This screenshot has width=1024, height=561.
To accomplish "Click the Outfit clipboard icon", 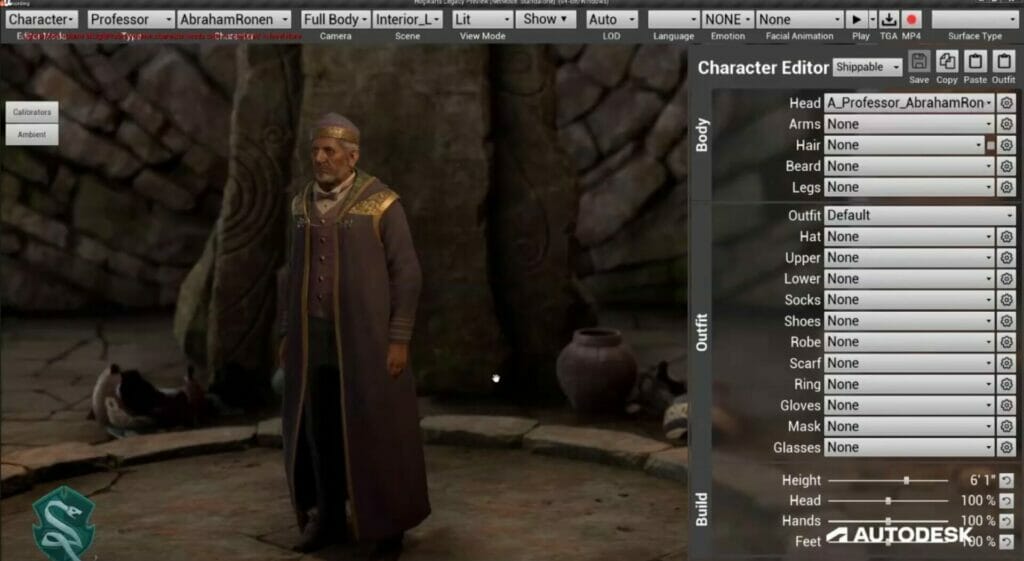I will [1003, 62].
